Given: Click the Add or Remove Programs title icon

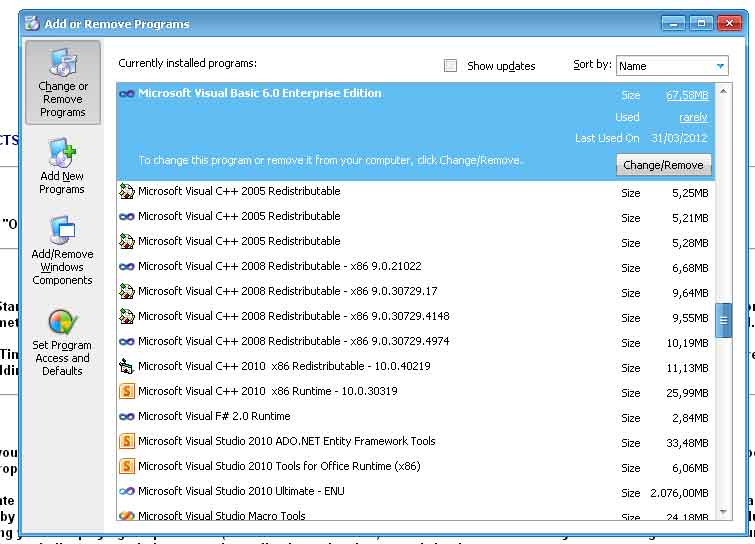Looking at the screenshot, I should pyautogui.click(x=32, y=23).
